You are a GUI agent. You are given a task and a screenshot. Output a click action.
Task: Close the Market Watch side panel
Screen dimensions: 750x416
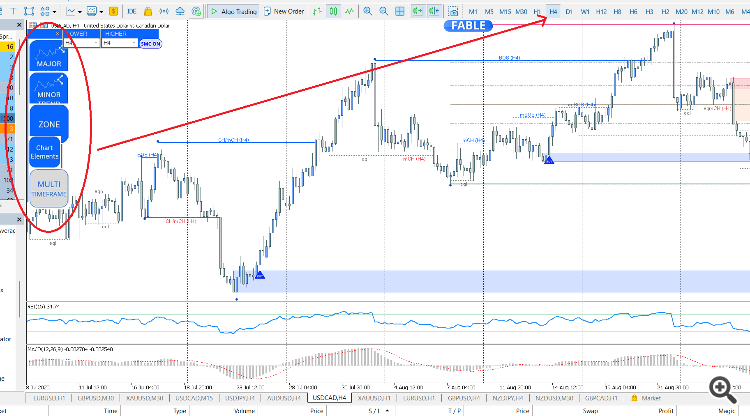[x=19, y=25]
